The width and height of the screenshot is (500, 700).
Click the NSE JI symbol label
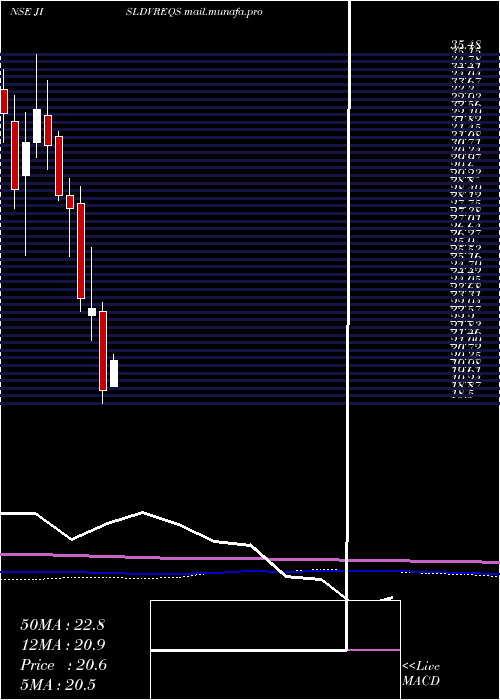coord(26,12)
